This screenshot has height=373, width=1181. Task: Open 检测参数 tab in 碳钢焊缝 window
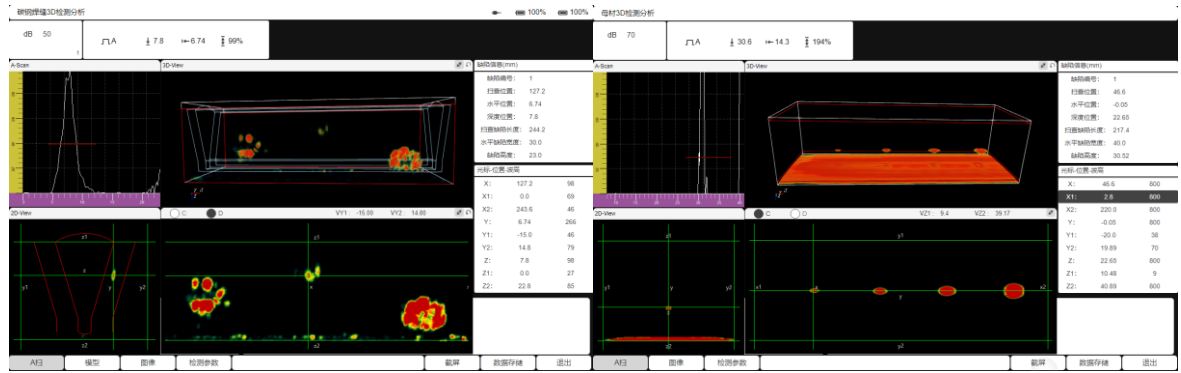(x=203, y=362)
